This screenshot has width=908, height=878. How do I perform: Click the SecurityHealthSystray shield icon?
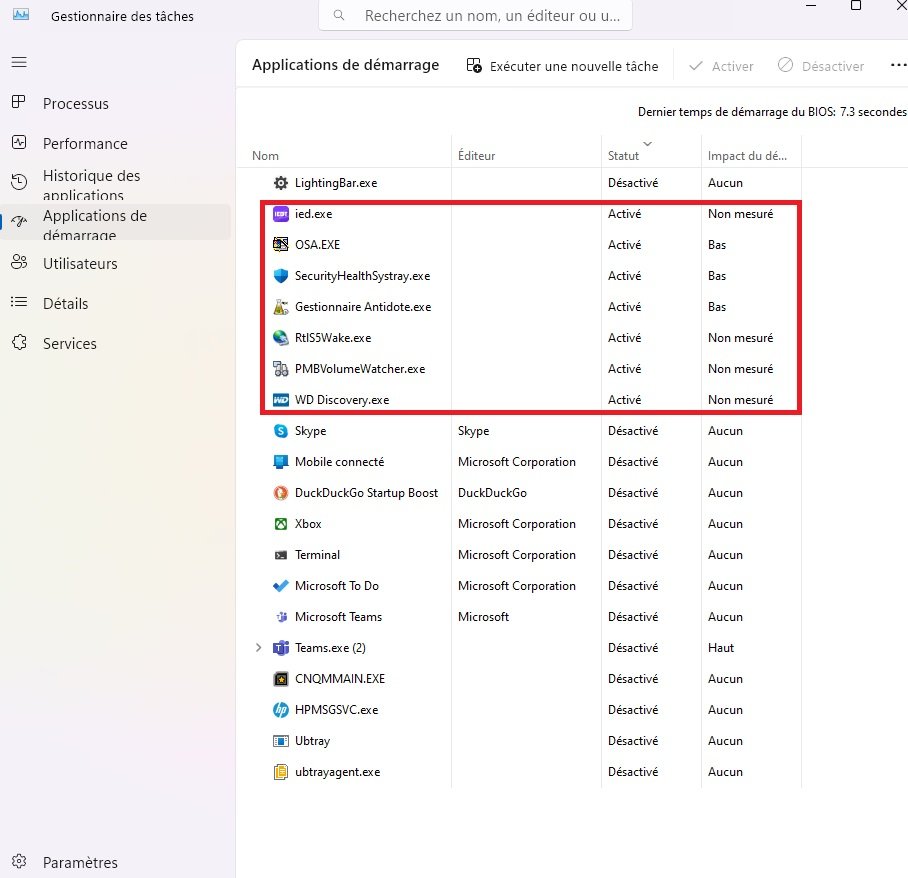click(281, 276)
